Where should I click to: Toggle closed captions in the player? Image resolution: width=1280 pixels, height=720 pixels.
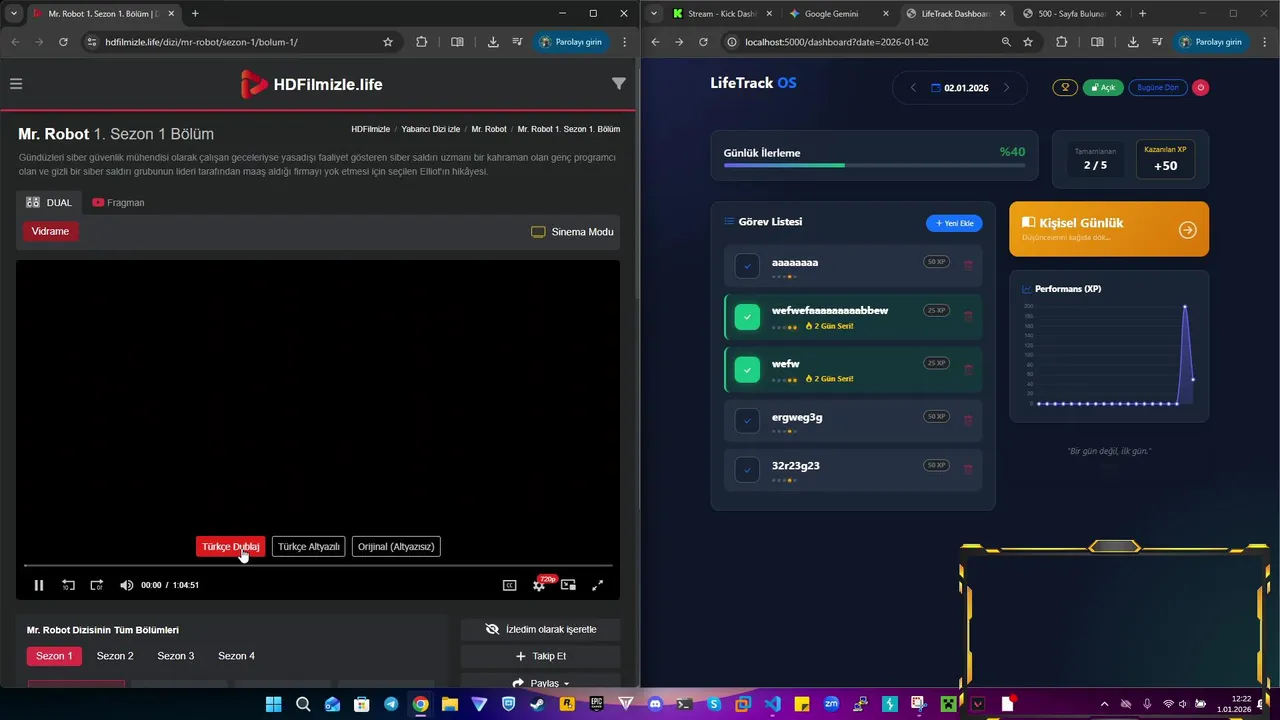pos(510,585)
